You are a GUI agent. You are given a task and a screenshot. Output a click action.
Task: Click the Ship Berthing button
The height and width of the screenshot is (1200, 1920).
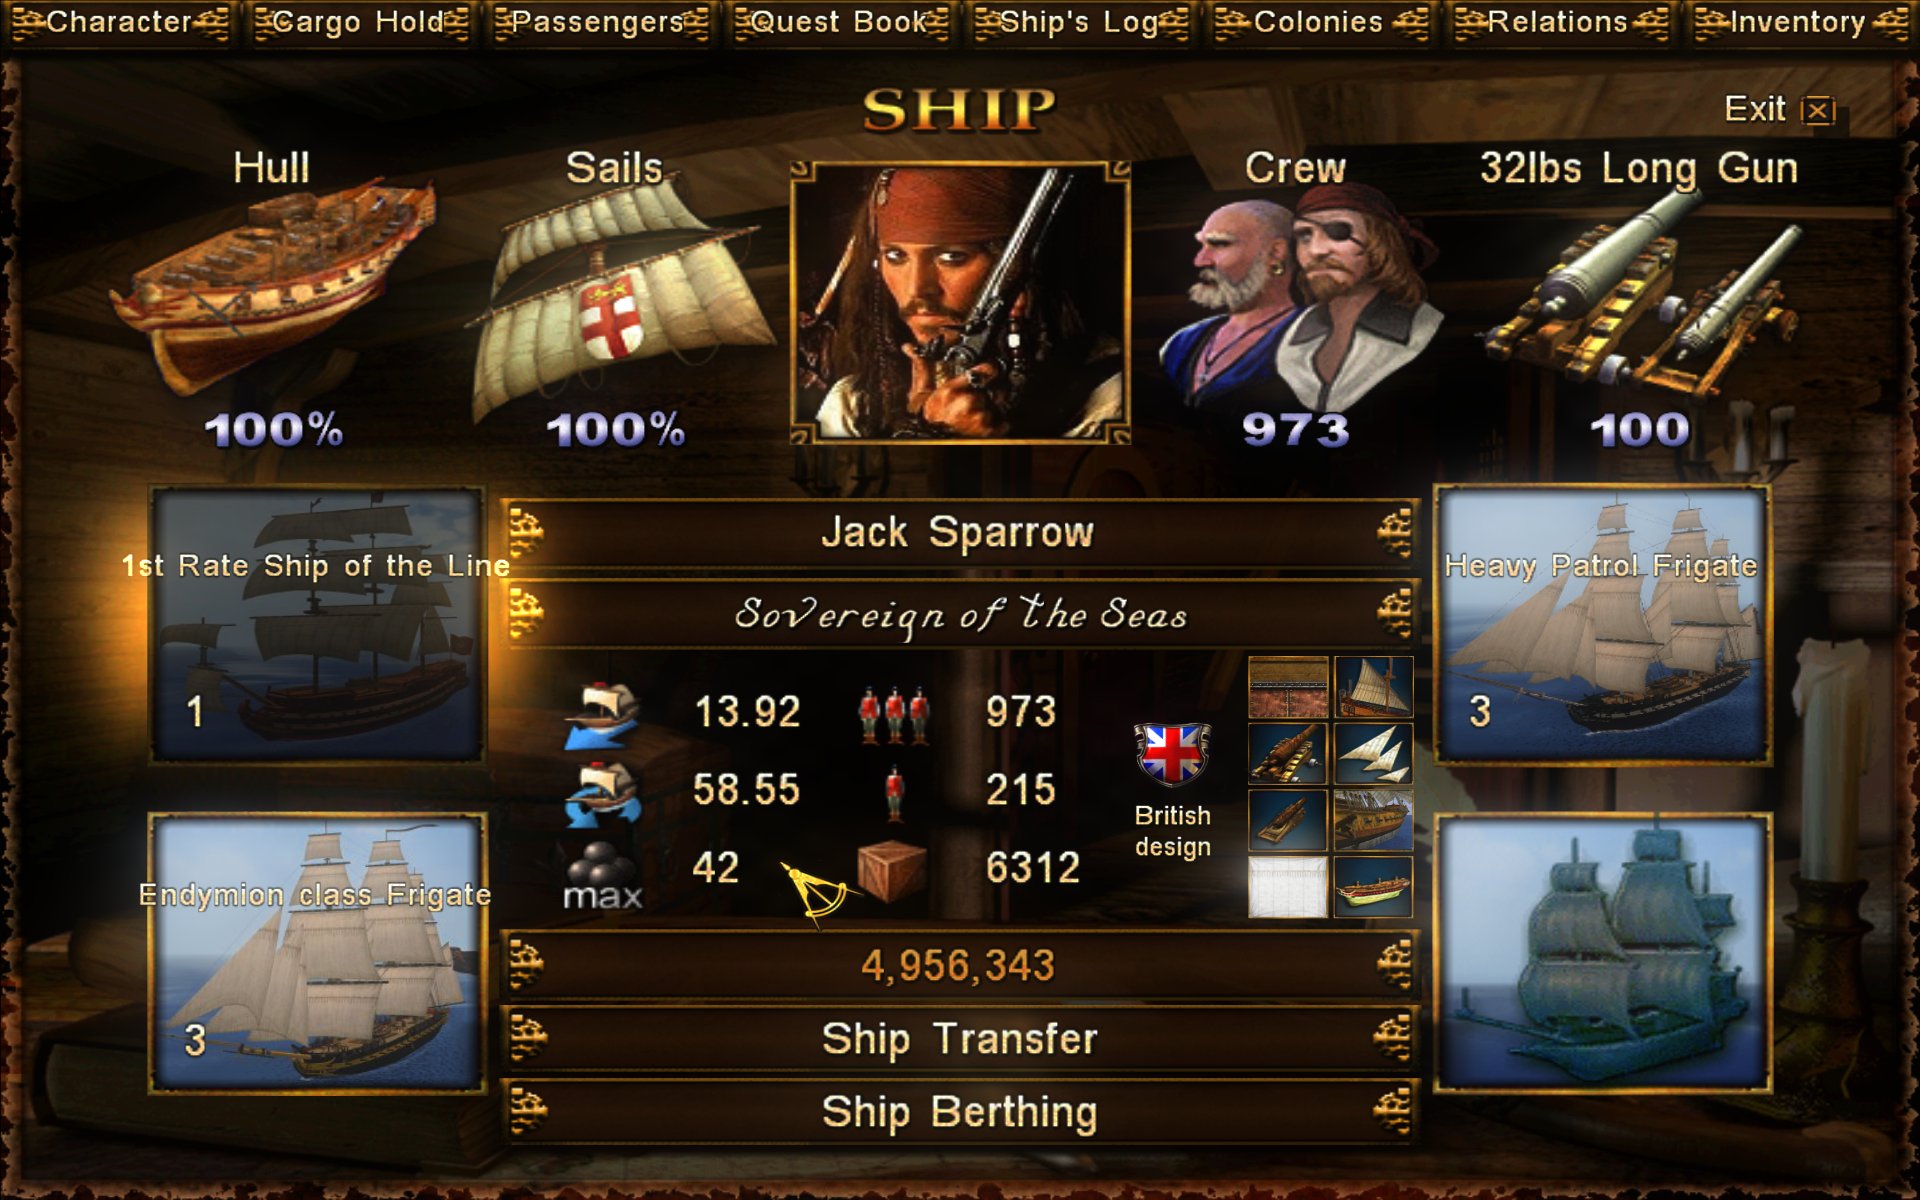959,1112
